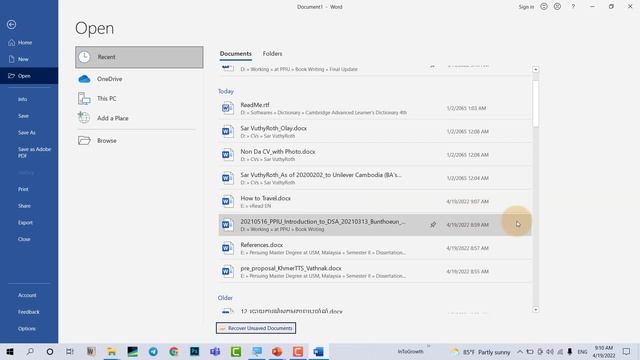Choose Save in the sidebar
Image resolution: width=640 pixels, height=360 pixels.
point(23,116)
